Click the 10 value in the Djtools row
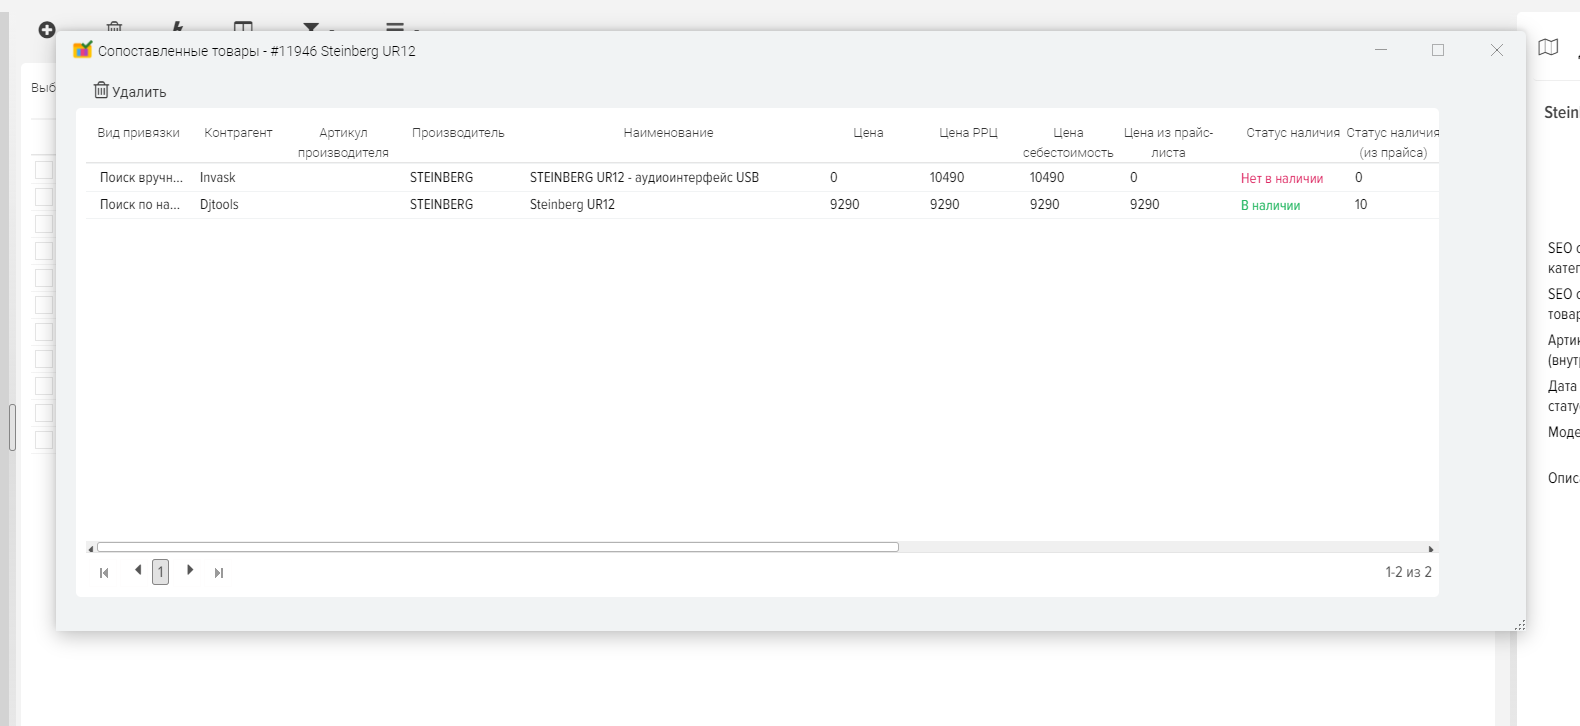 click(x=1361, y=205)
